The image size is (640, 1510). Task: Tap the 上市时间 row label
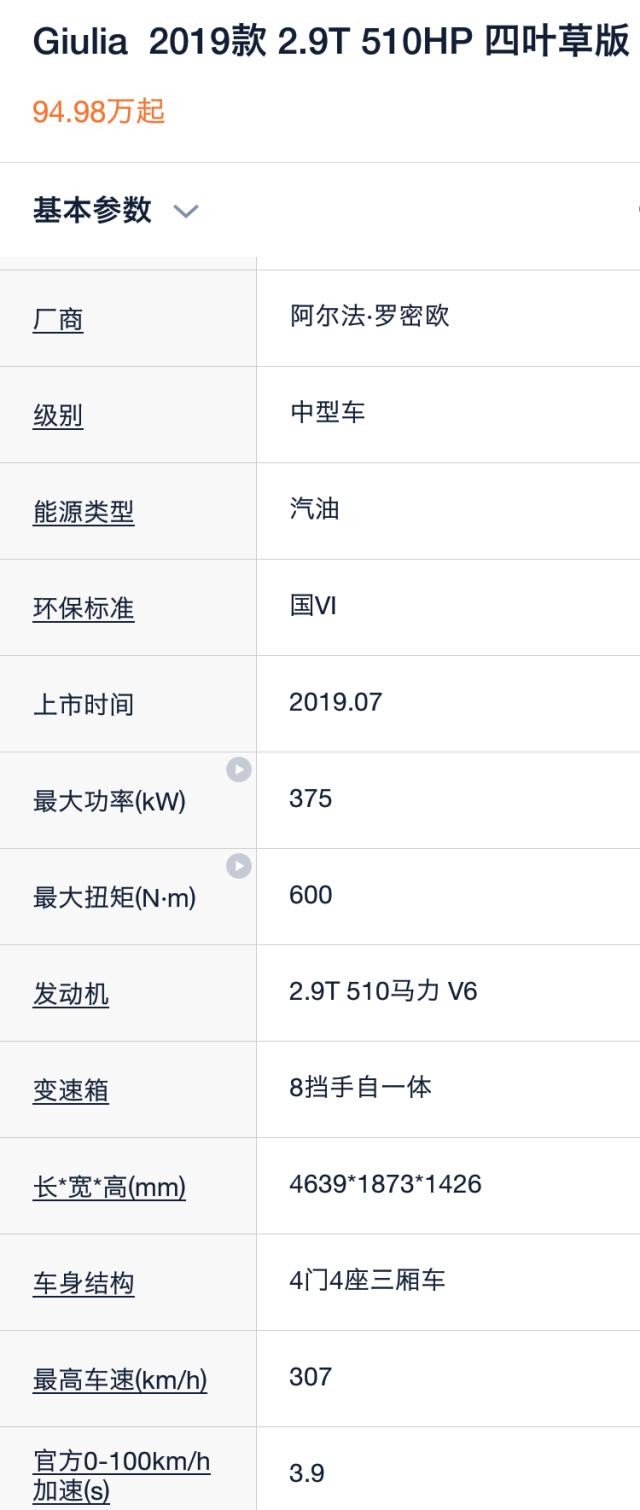click(x=83, y=705)
